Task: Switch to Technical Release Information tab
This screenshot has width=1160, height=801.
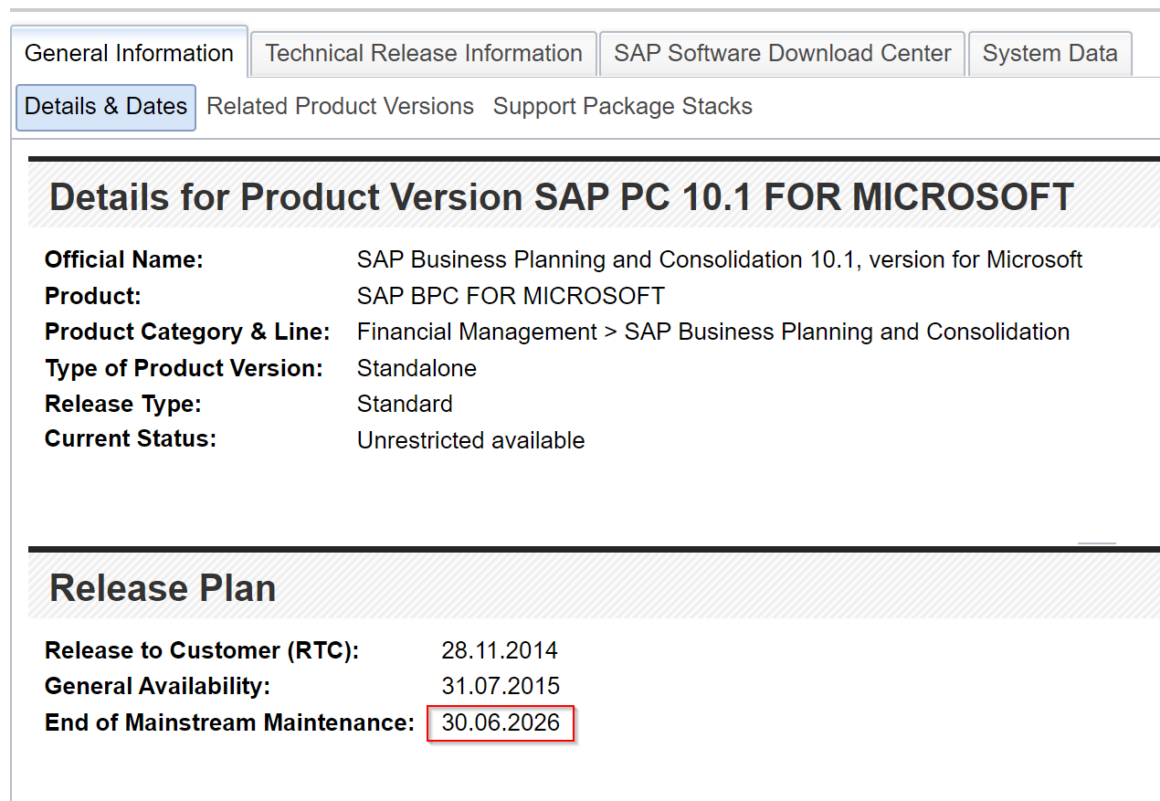Action: (x=423, y=54)
